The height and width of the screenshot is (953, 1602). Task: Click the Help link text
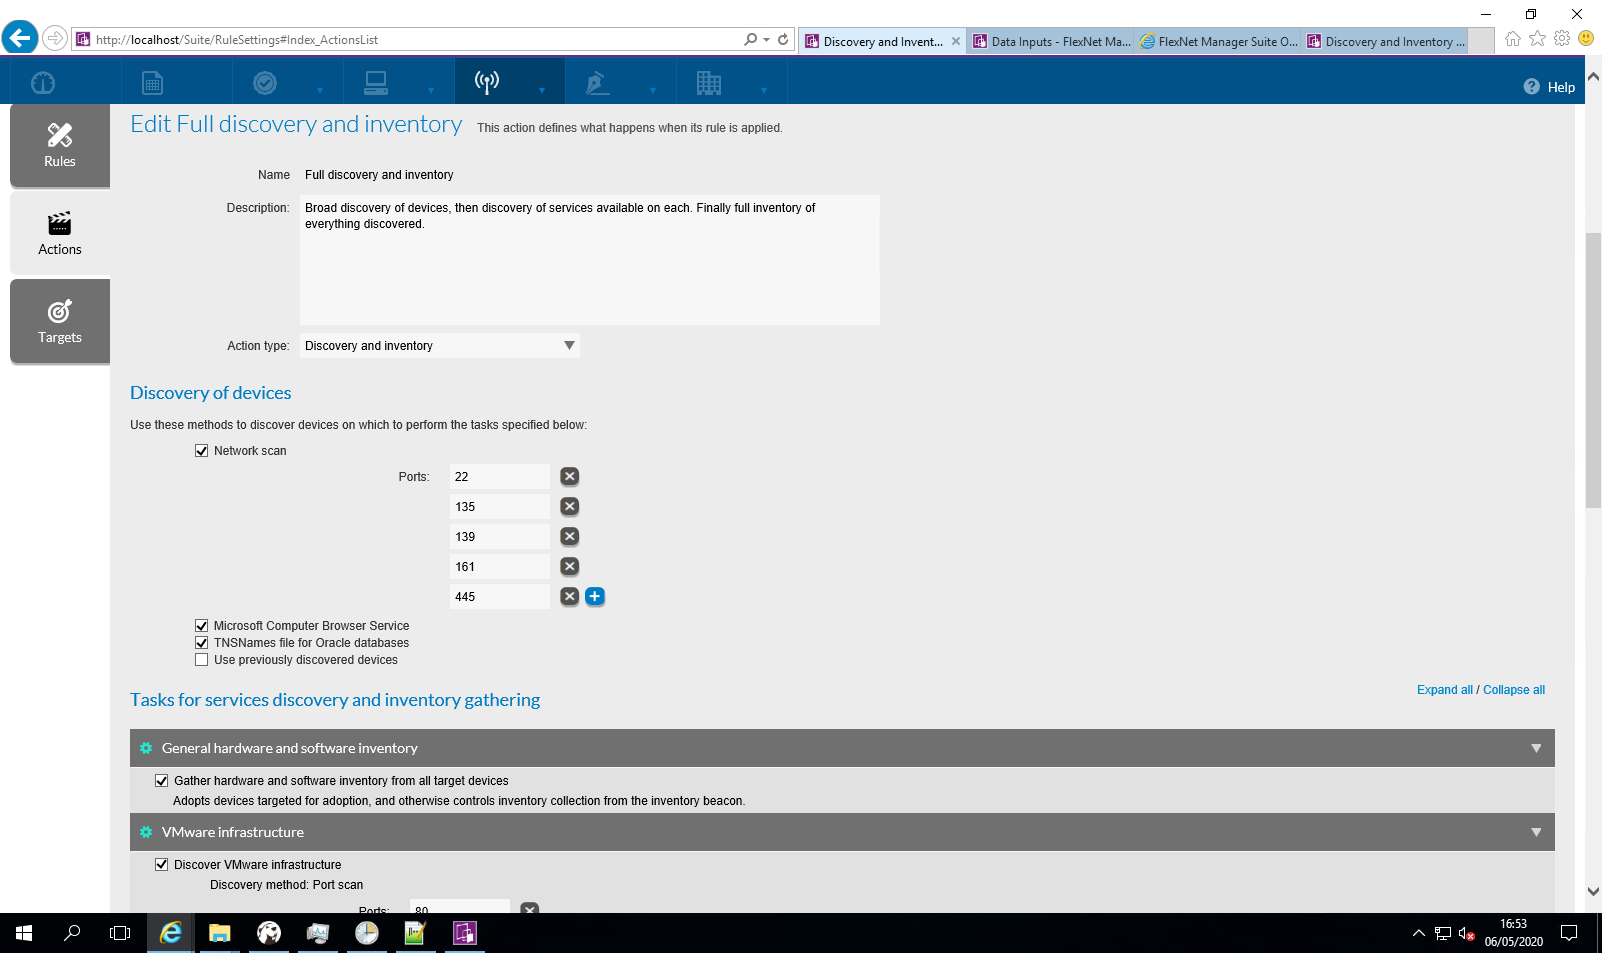(x=1561, y=87)
